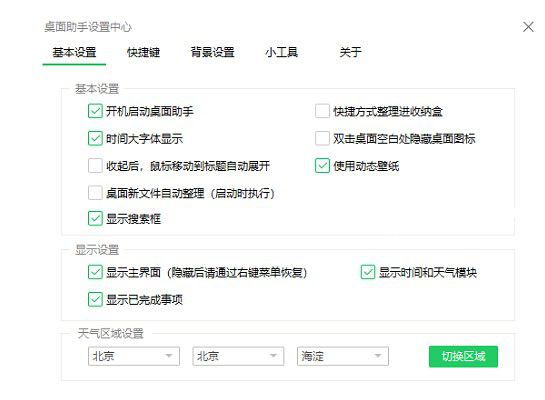
Task: Switch to the 快捷键 tab
Action: tap(143, 52)
